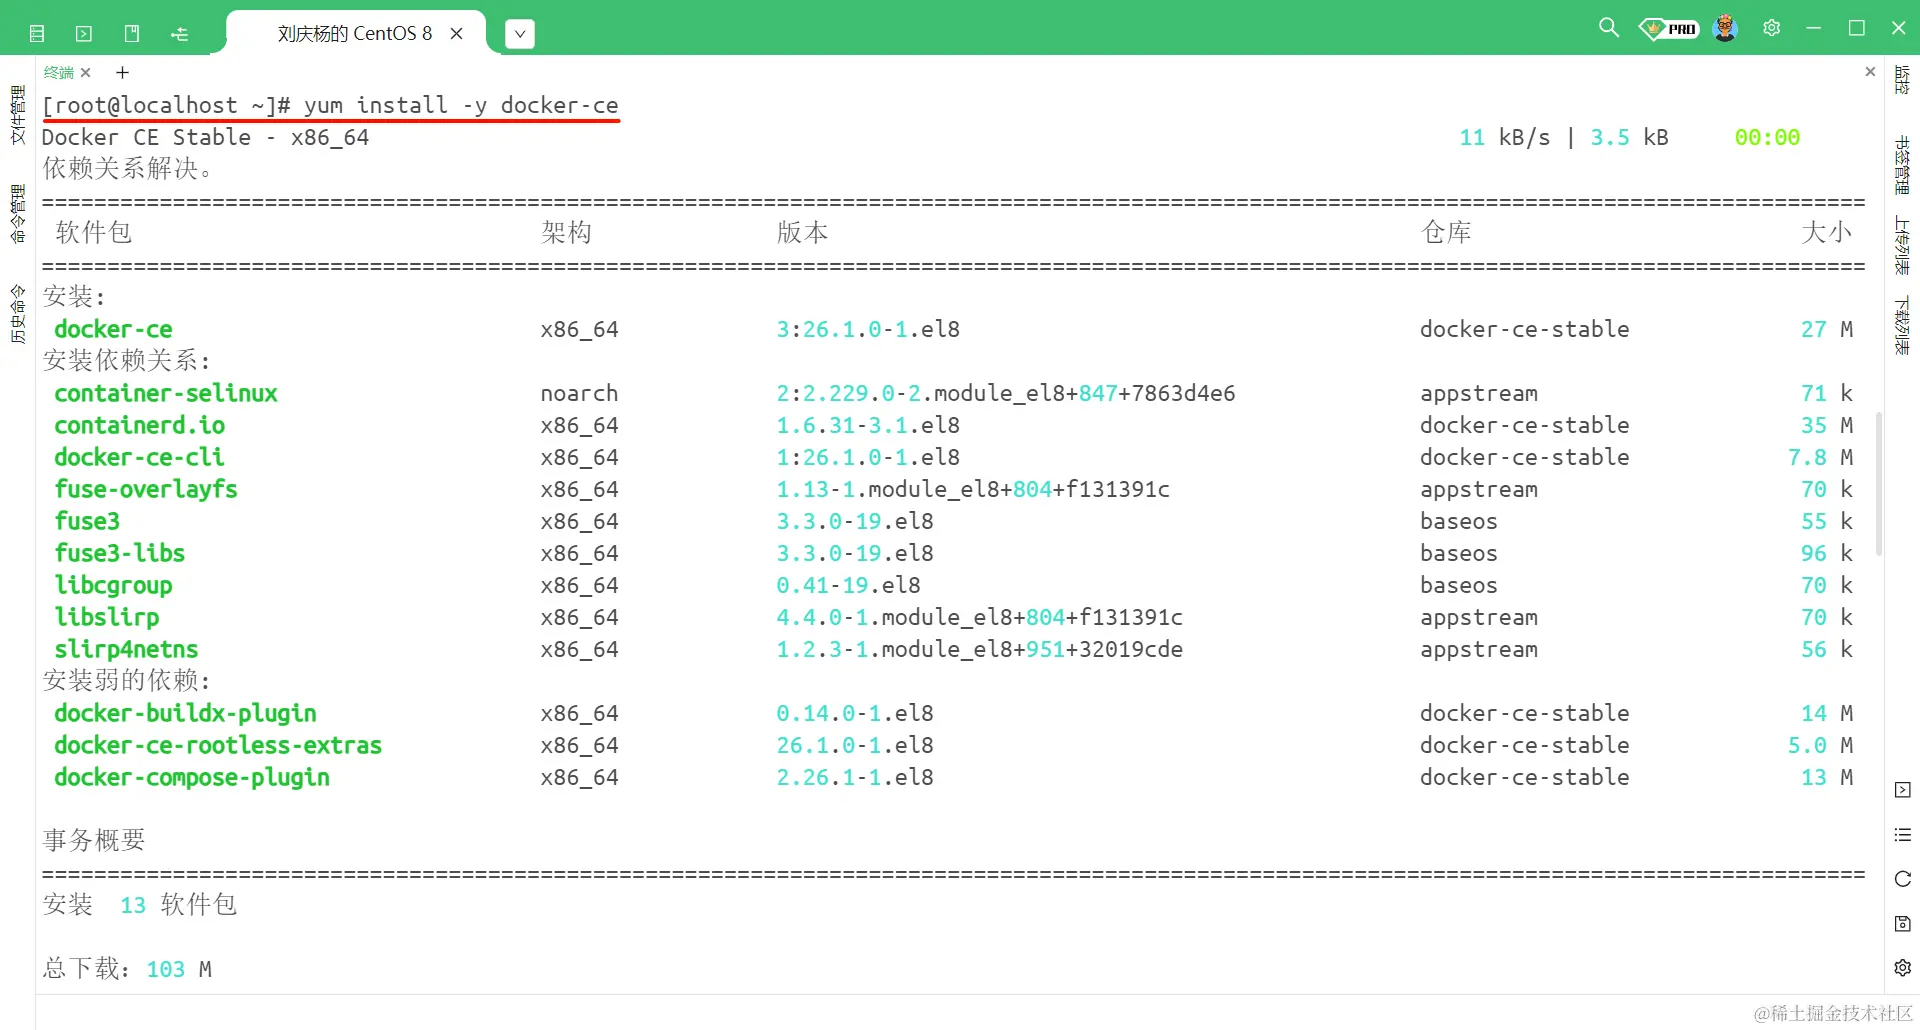Click the bottom gear icon in right sidebar
Viewport: 1920px width, 1030px height.
click(1903, 968)
